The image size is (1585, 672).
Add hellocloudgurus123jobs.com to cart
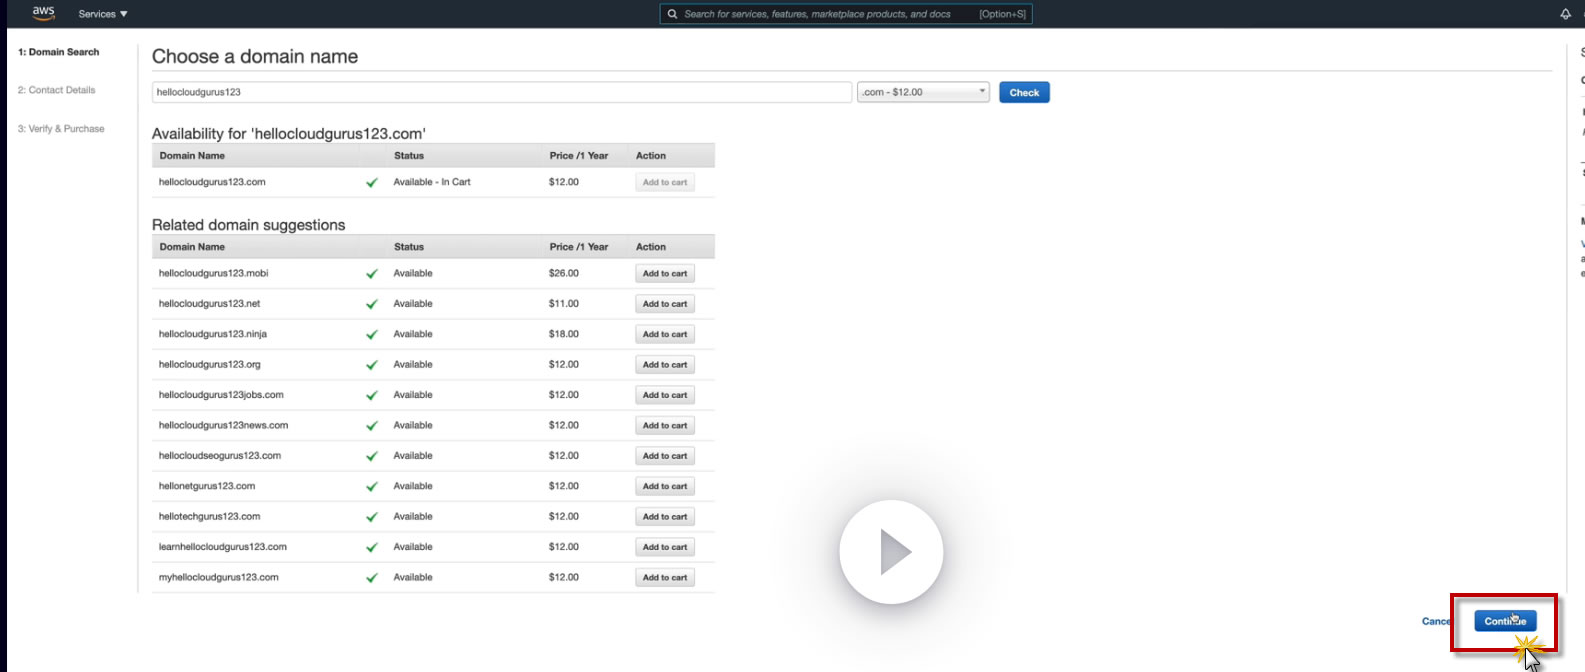pos(665,395)
